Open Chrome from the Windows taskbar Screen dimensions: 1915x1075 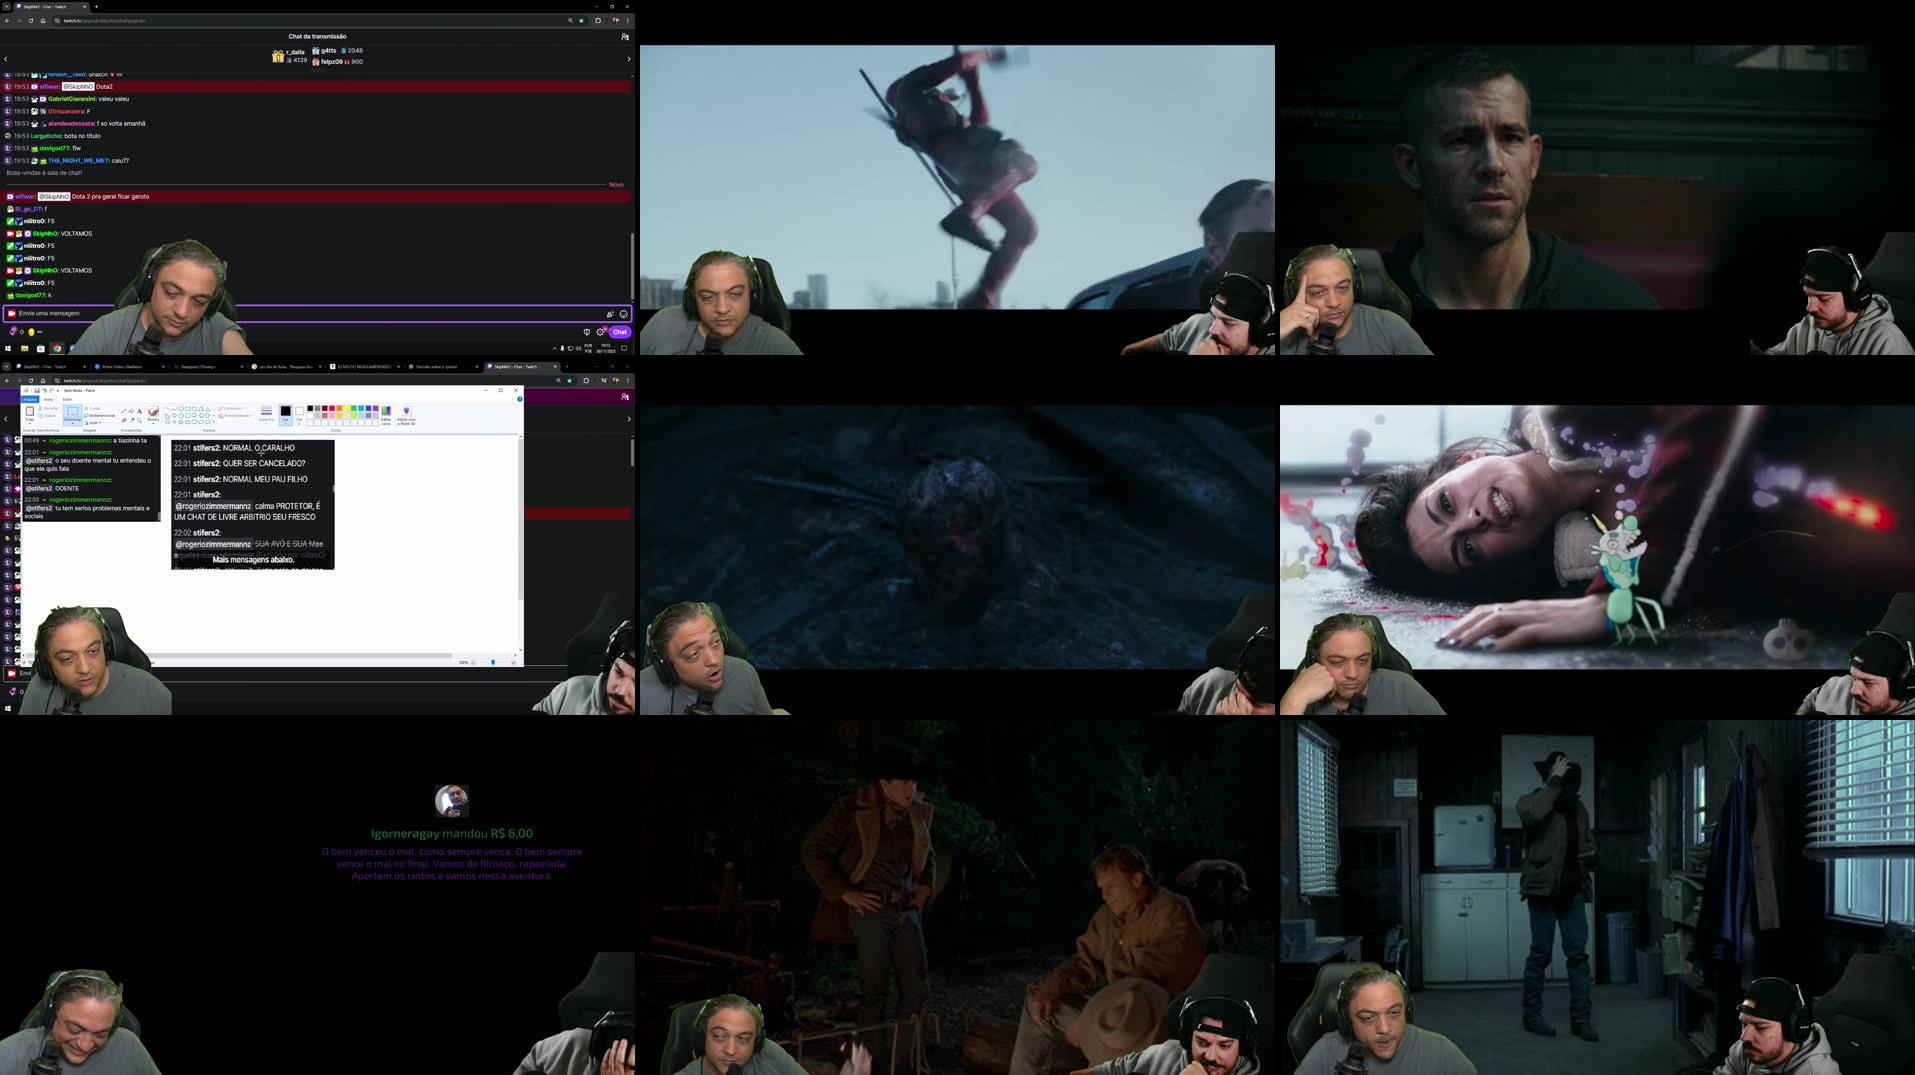point(58,349)
